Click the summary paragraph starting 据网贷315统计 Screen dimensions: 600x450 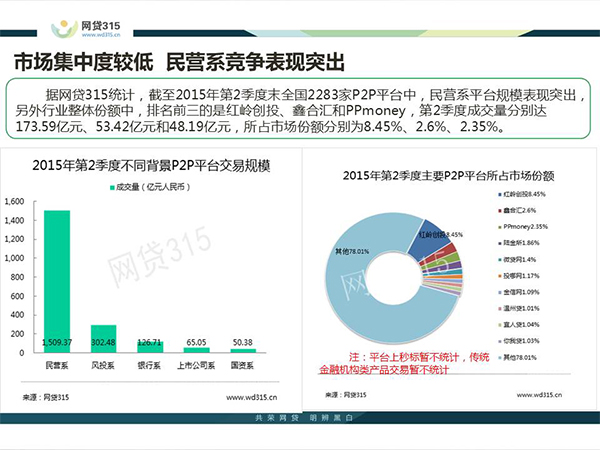pos(298,110)
